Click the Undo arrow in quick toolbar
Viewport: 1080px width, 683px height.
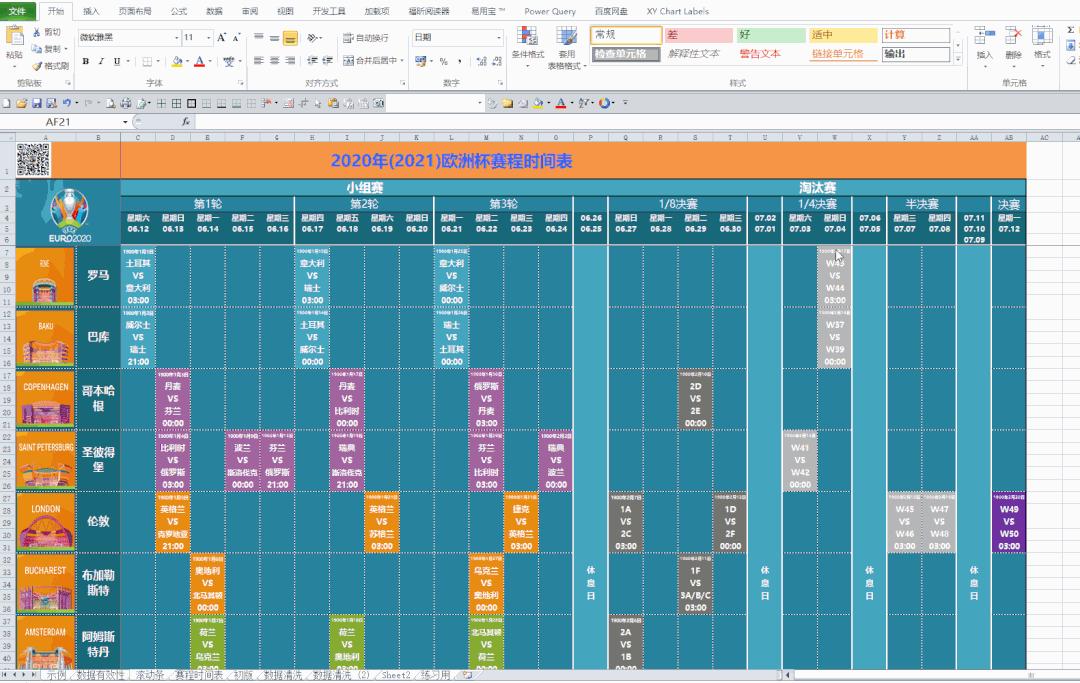point(67,103)
